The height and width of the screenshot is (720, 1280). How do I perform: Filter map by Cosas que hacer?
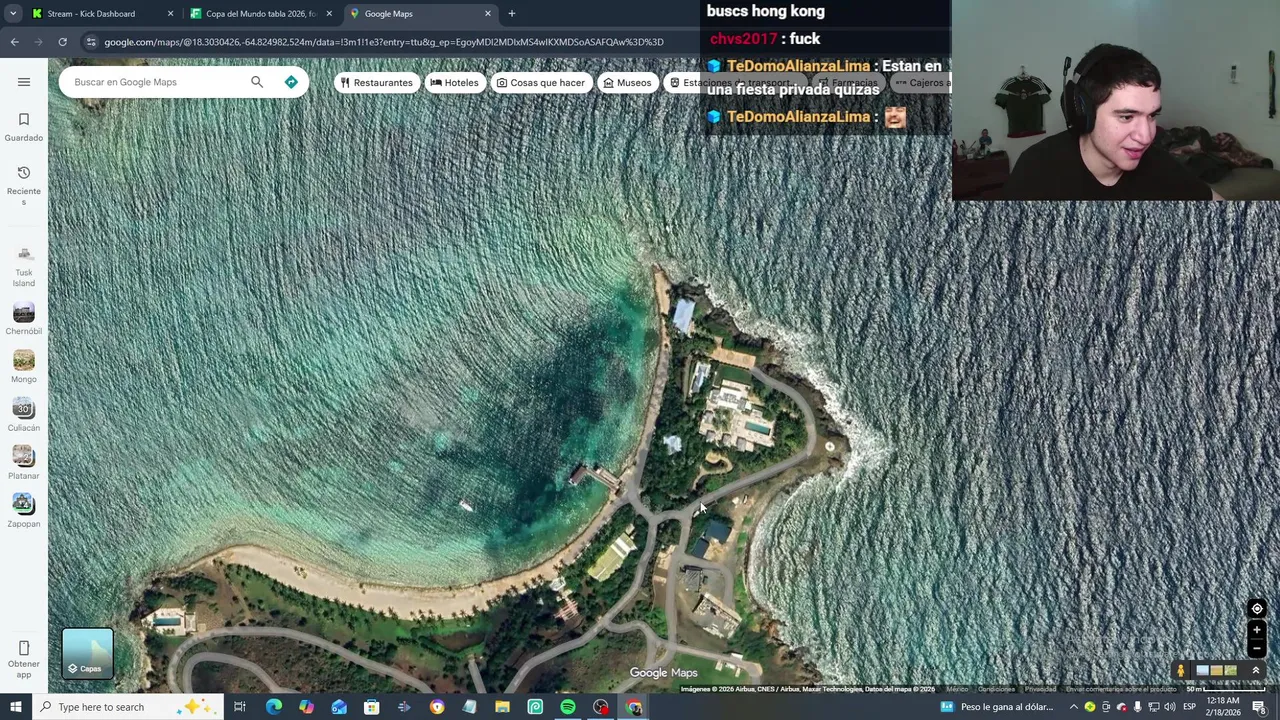[x=541, y=83]
